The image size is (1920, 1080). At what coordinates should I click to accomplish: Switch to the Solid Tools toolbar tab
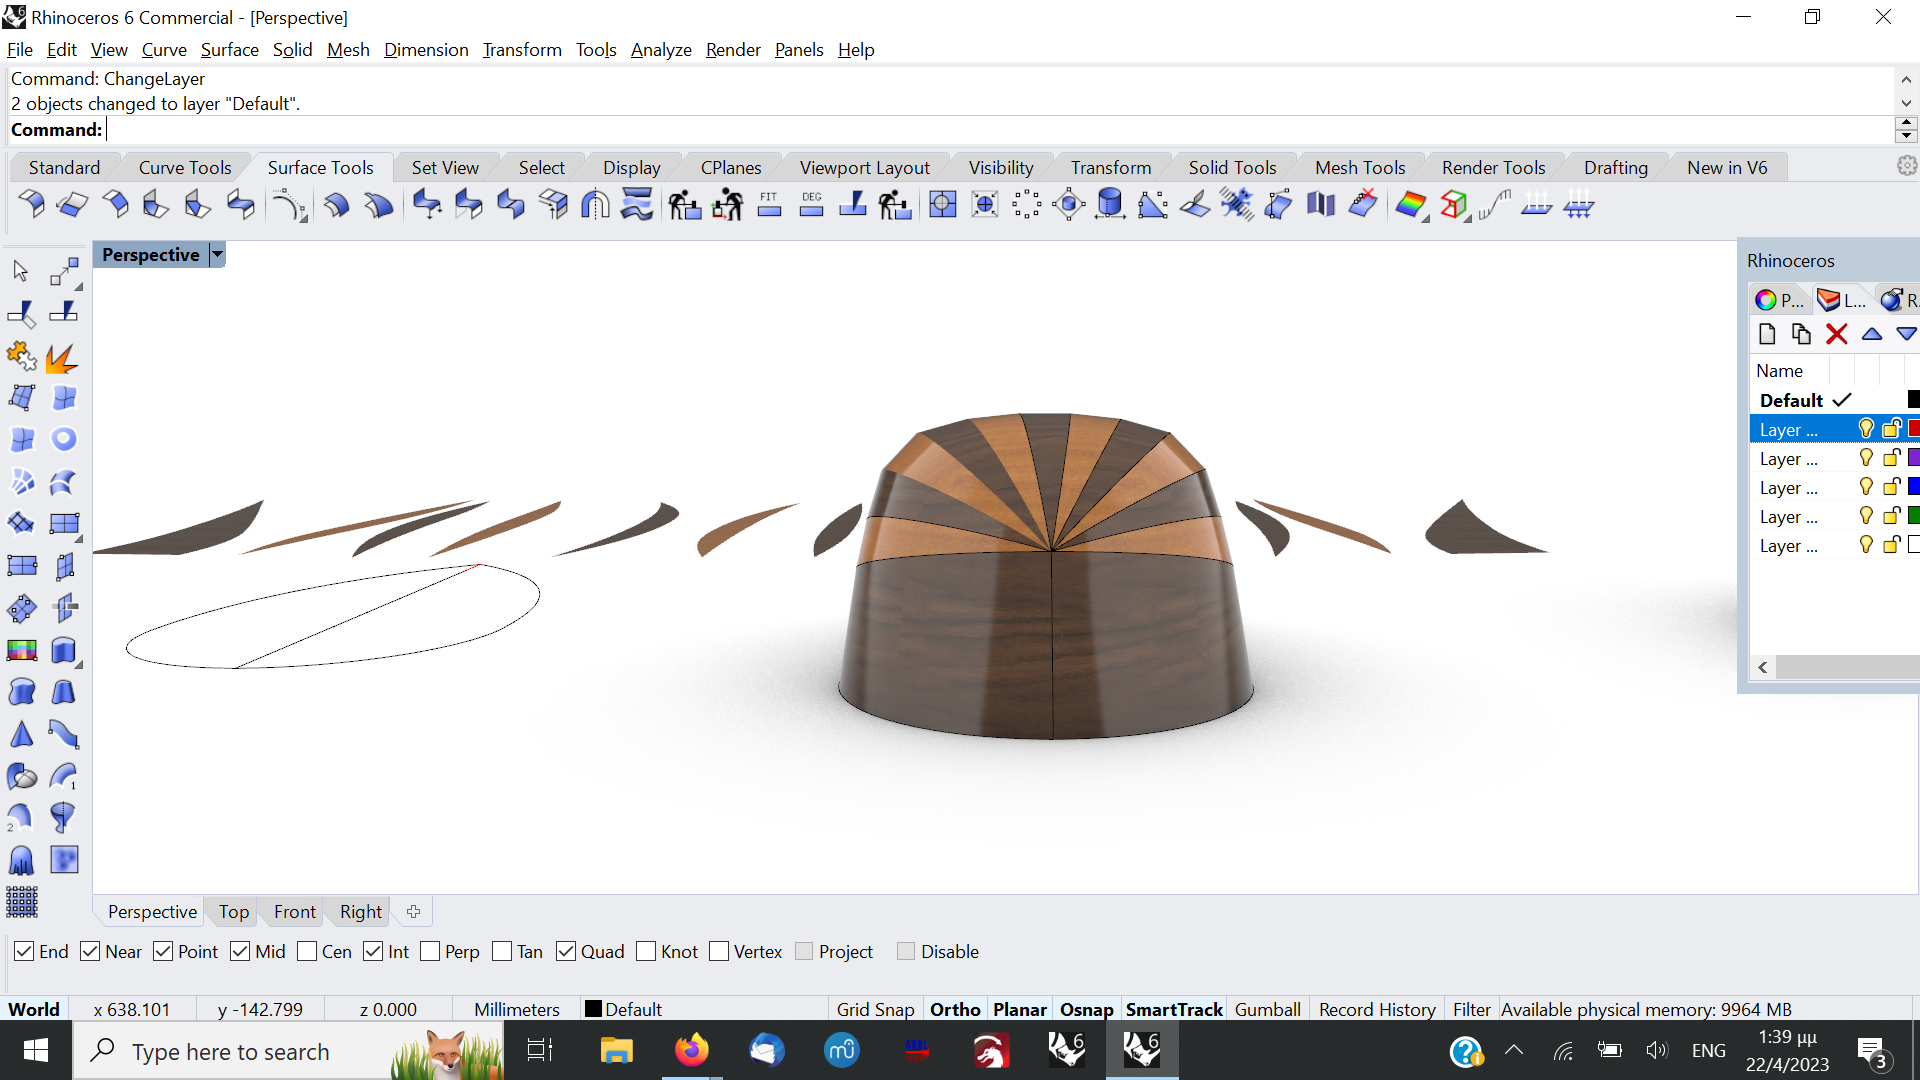tap(1232, 167)
